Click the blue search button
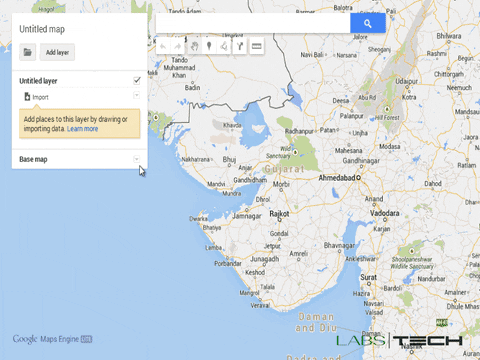 [368, 23]
